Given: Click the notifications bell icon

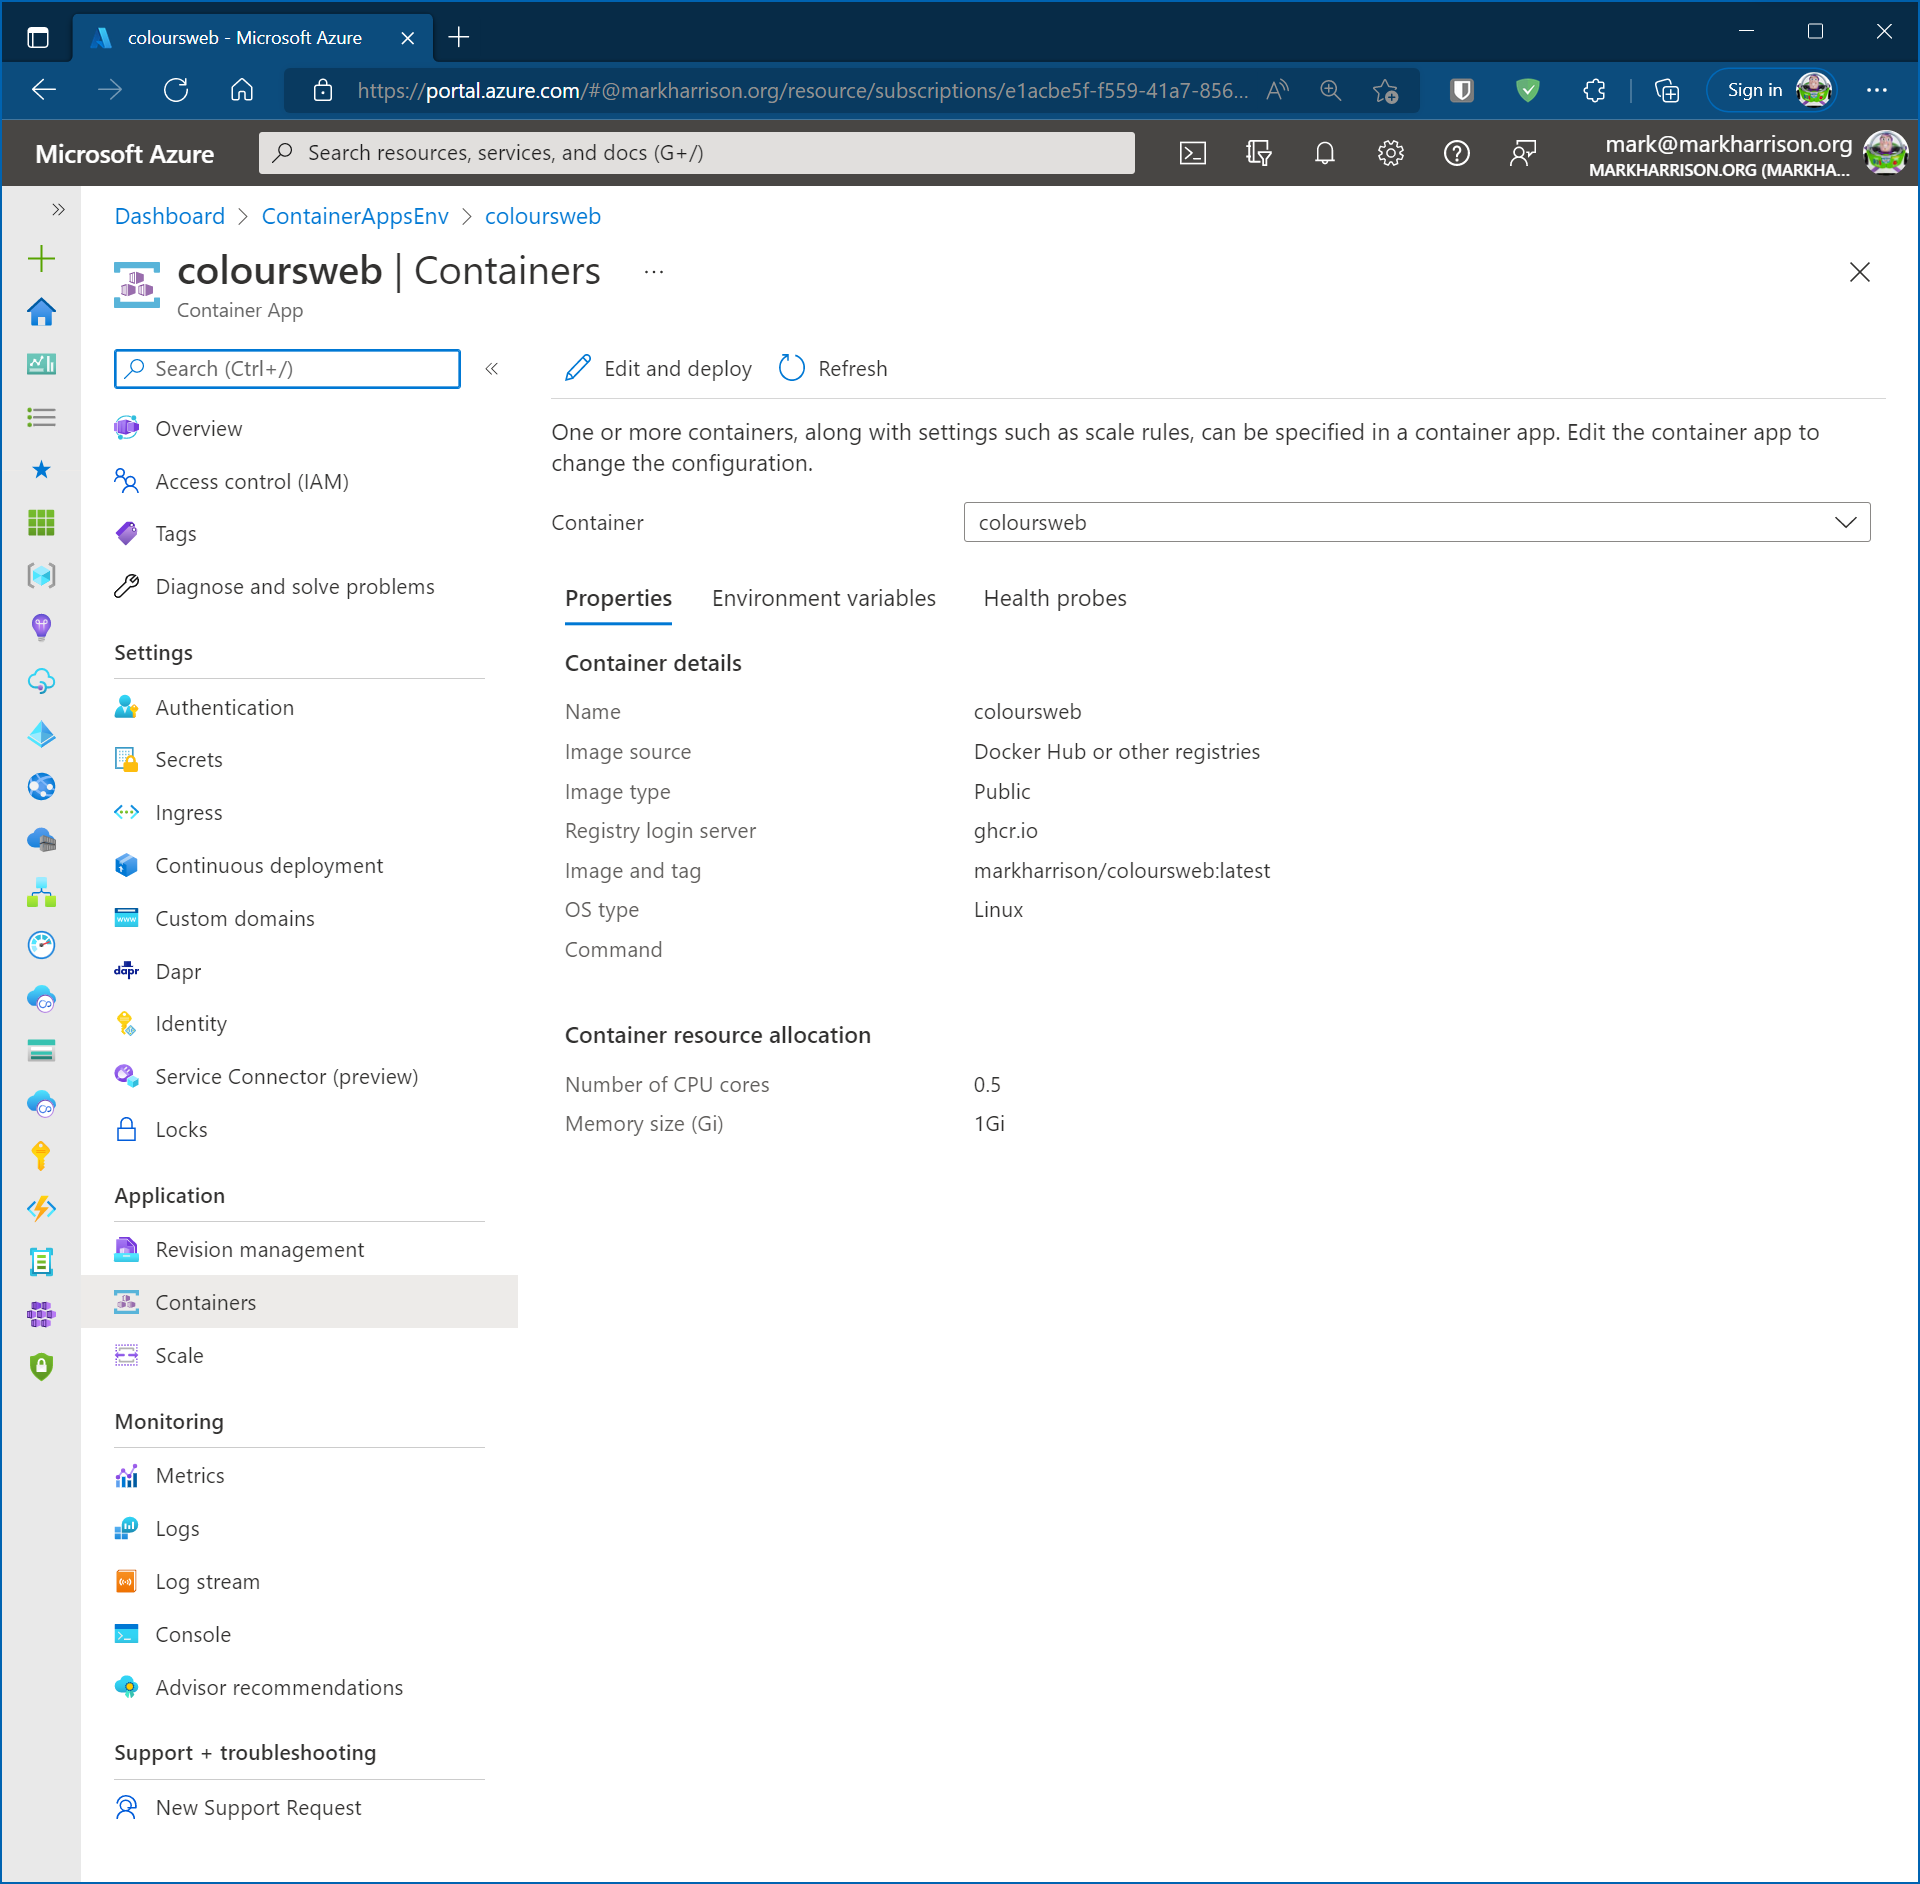Looking at the screenshot, I should (1324, 153).
